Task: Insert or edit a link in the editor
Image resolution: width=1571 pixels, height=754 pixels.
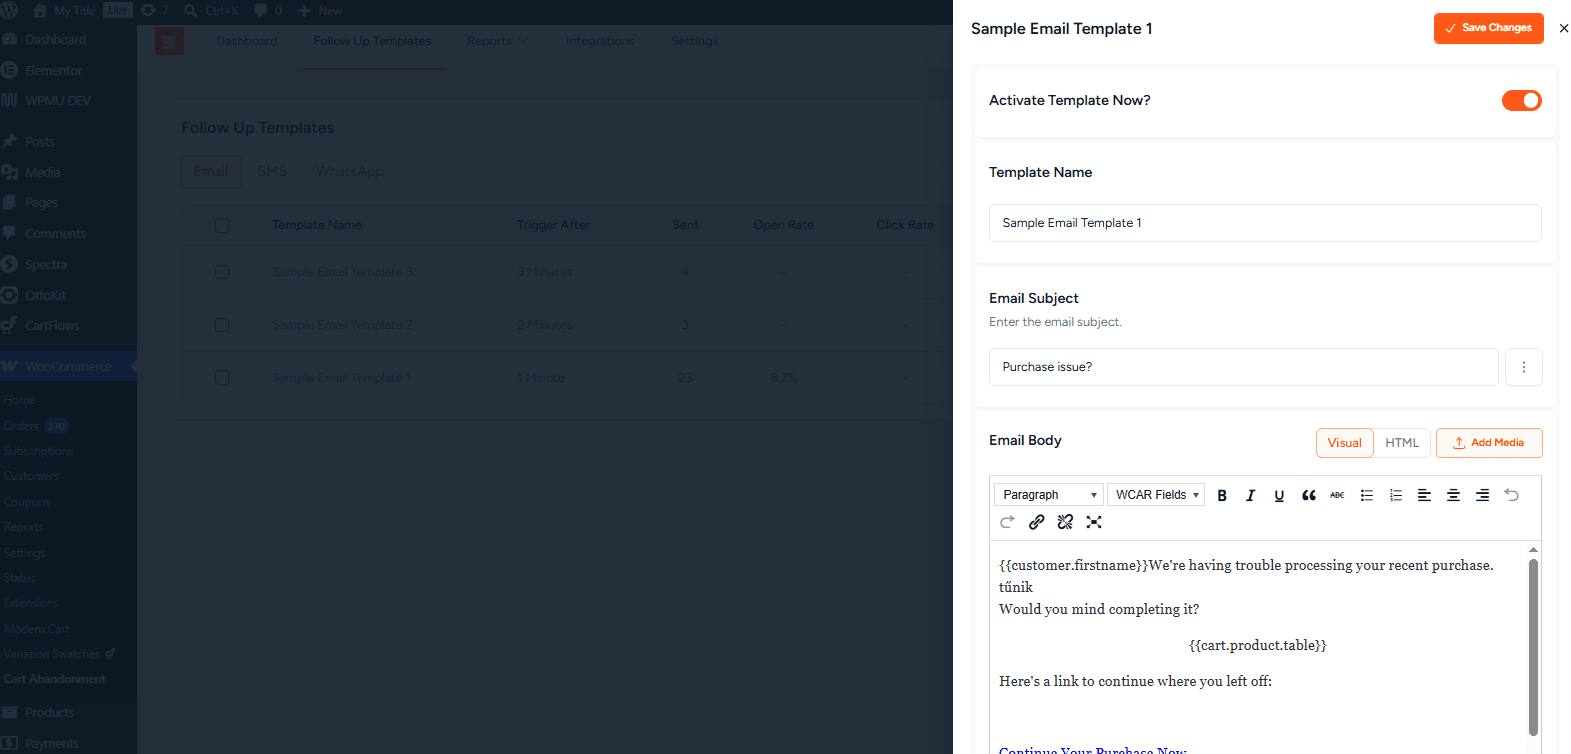Action: click(x=1036, y=522)
